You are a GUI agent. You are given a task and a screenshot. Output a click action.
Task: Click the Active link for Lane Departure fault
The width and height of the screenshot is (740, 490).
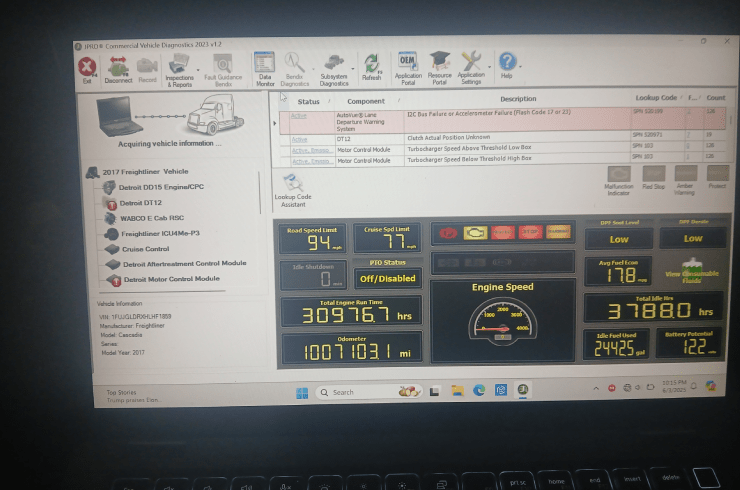click(299, 115)
